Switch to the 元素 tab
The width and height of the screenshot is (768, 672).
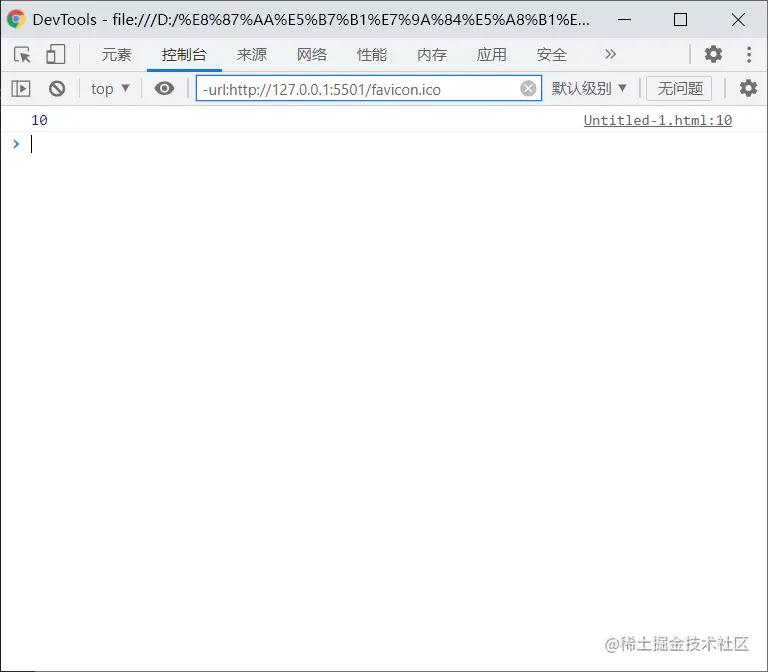pos(117,54)
